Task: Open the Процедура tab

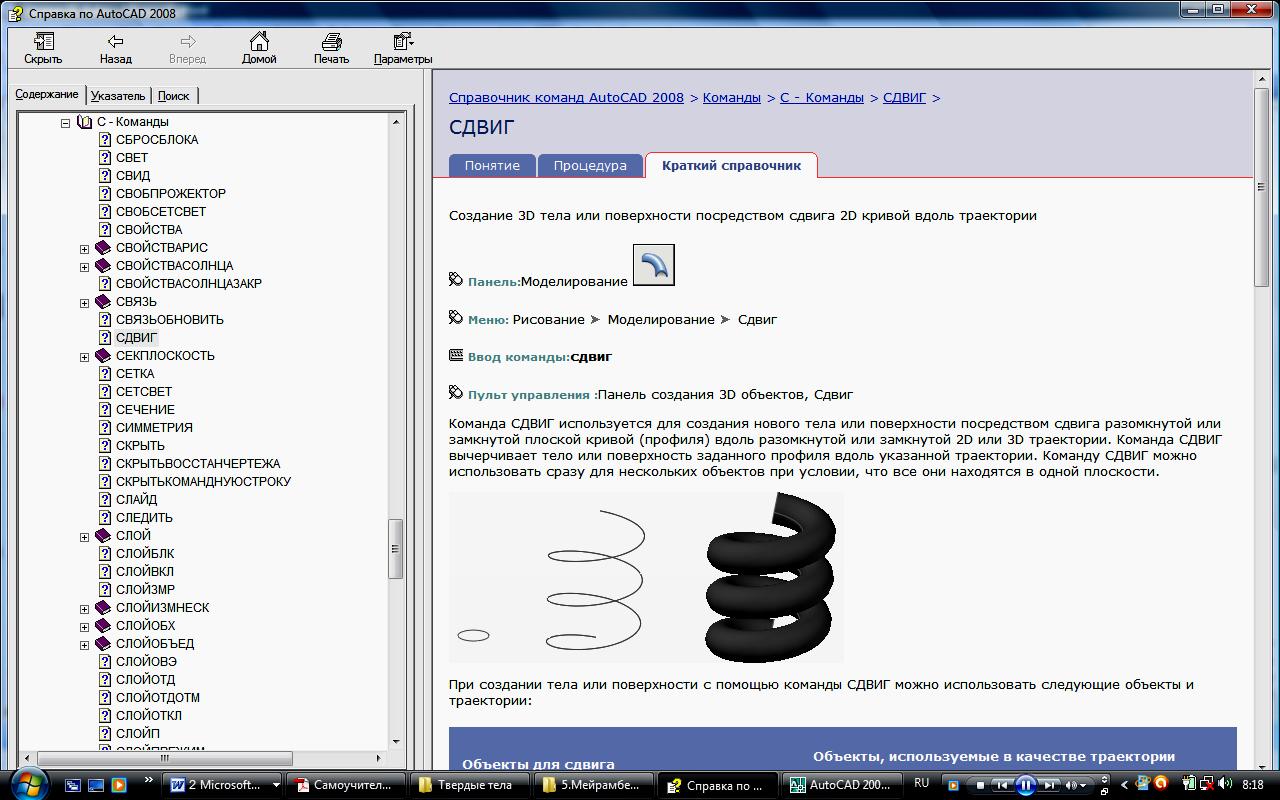Action: pos(590,166)
